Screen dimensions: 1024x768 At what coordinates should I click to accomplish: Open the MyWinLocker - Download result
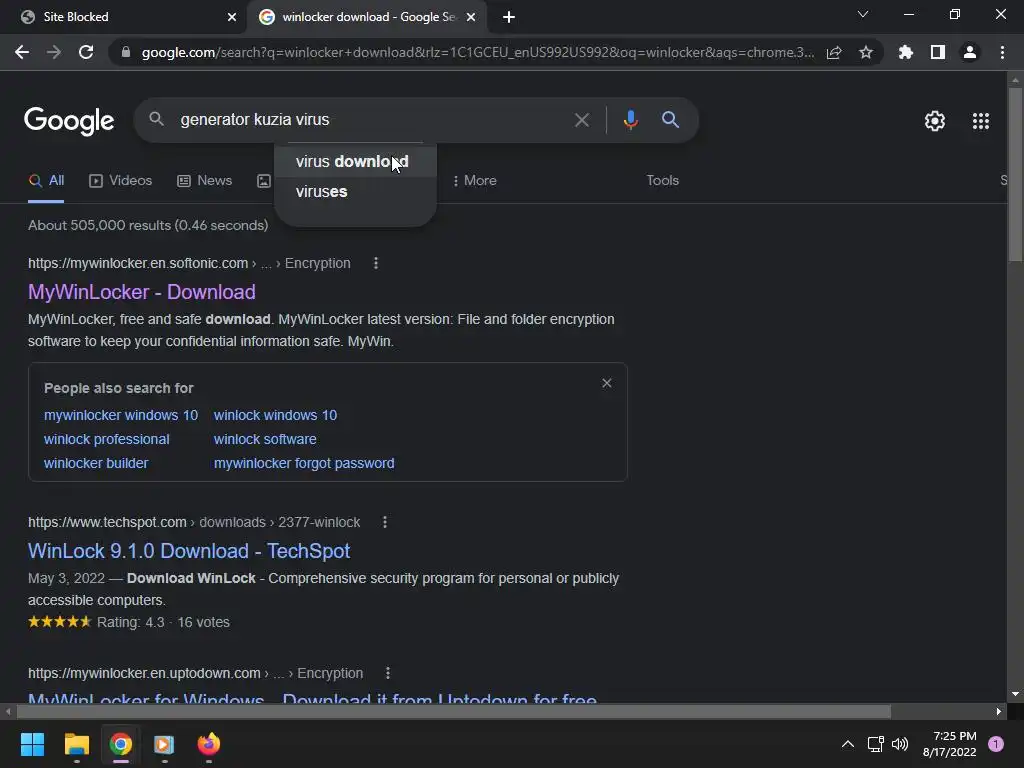(142, 292)
